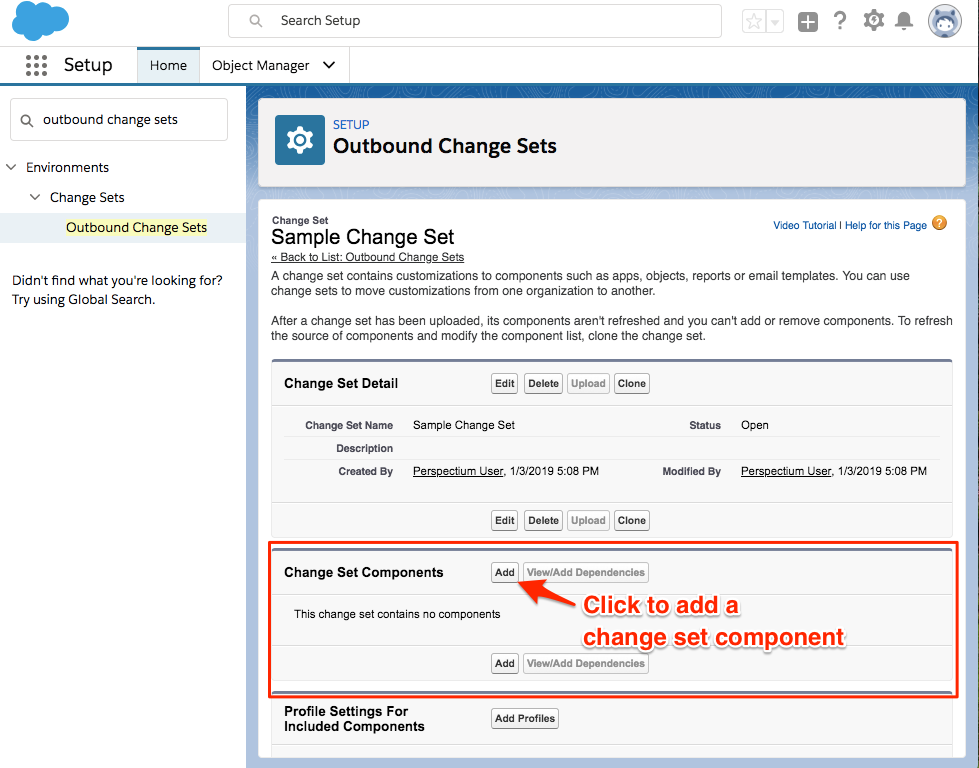The height and width of the screenshot is (768, 979).
Task: View notifications bell
Action: (x=904, y=21)
